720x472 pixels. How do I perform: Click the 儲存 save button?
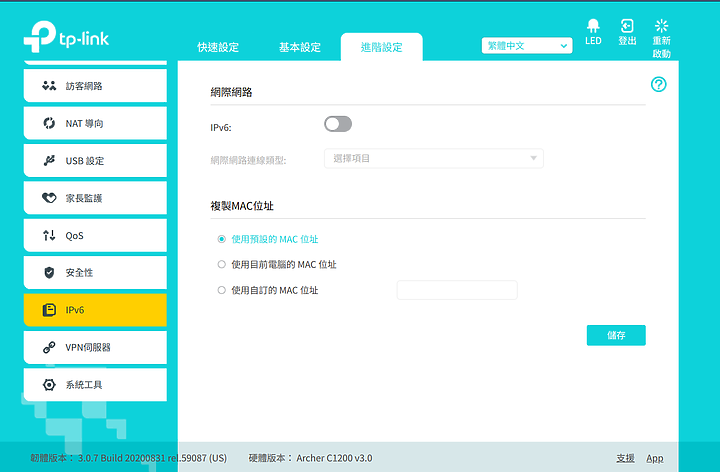[616, 335]
